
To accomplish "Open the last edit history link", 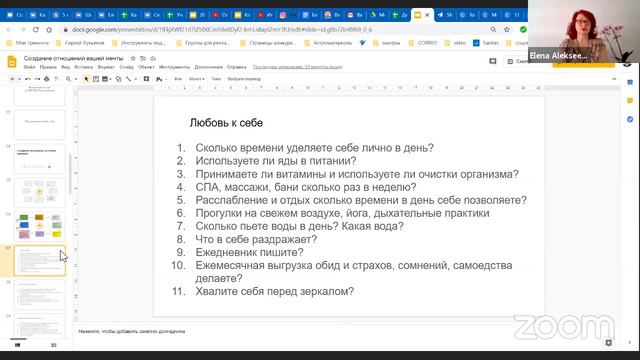I will 298,67.
